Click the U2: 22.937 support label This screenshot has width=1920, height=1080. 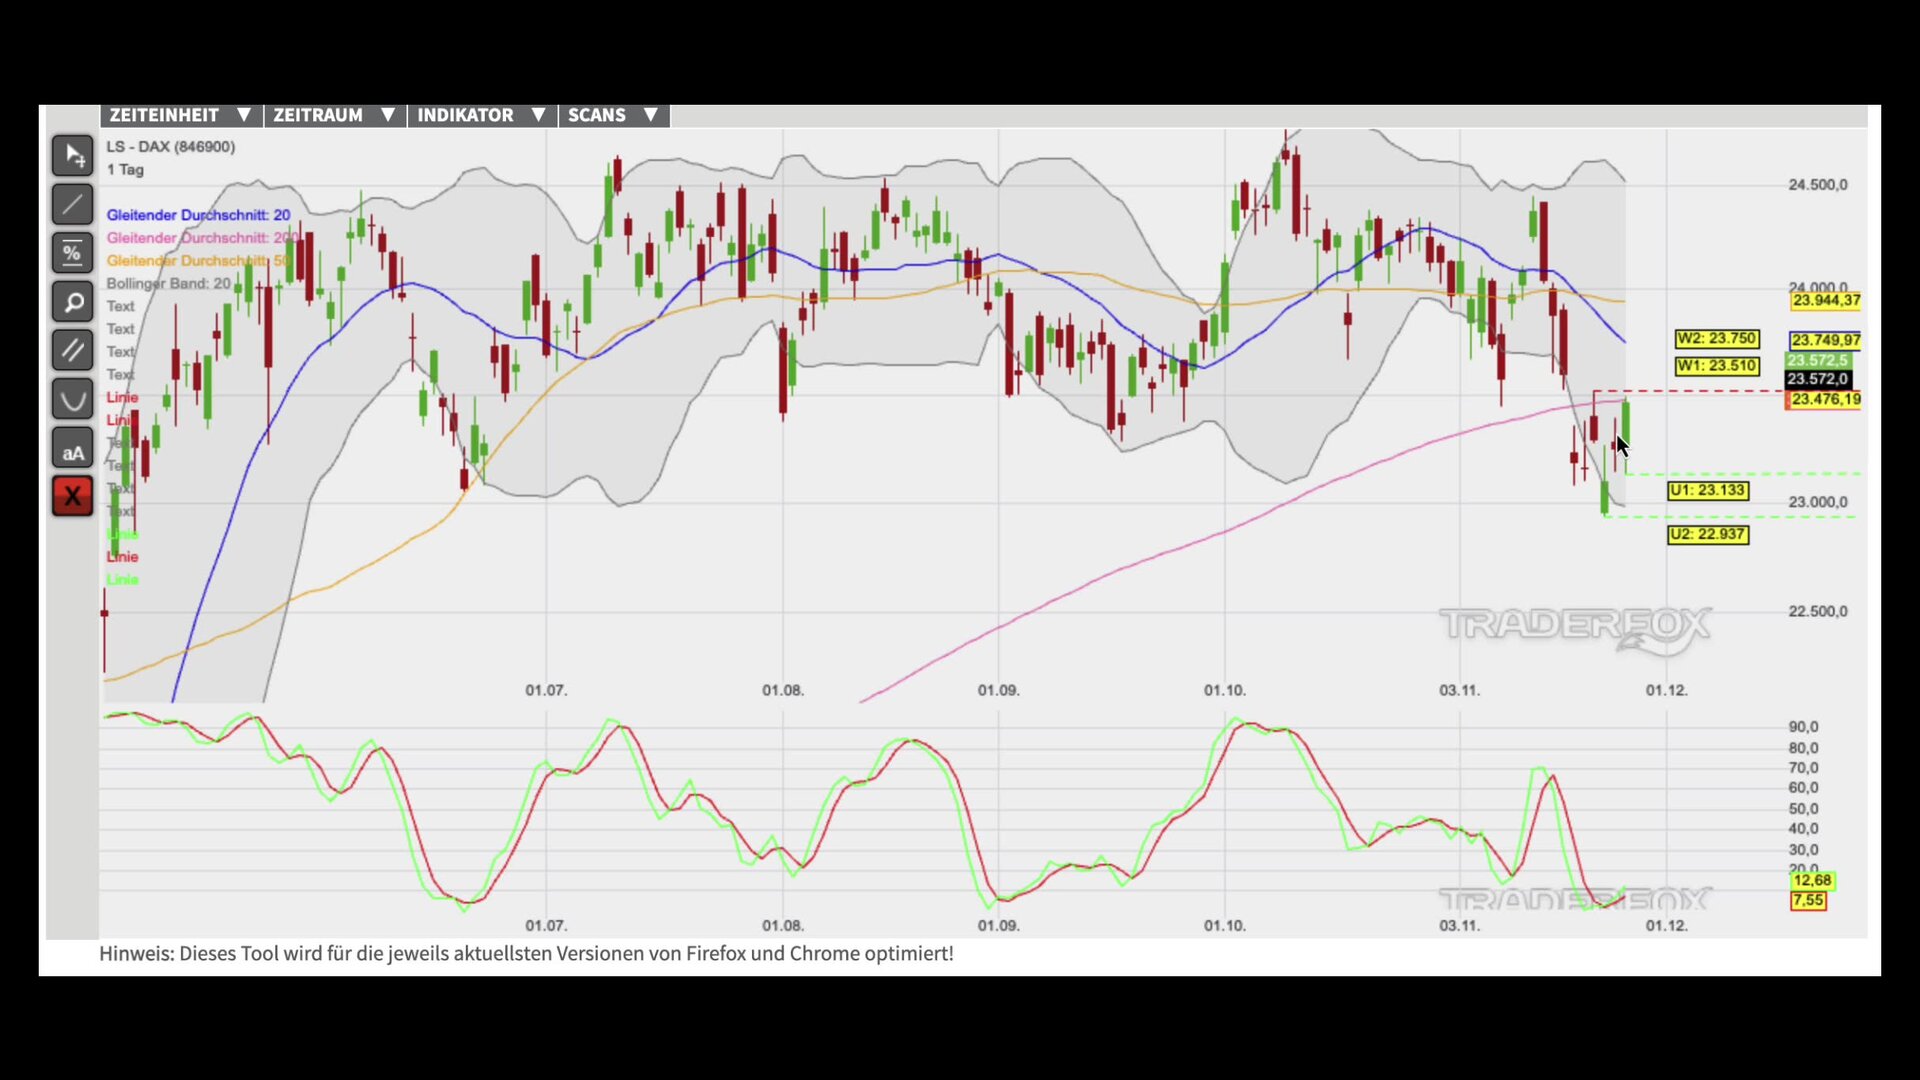pyautogui.click(x=1707, y=535)
